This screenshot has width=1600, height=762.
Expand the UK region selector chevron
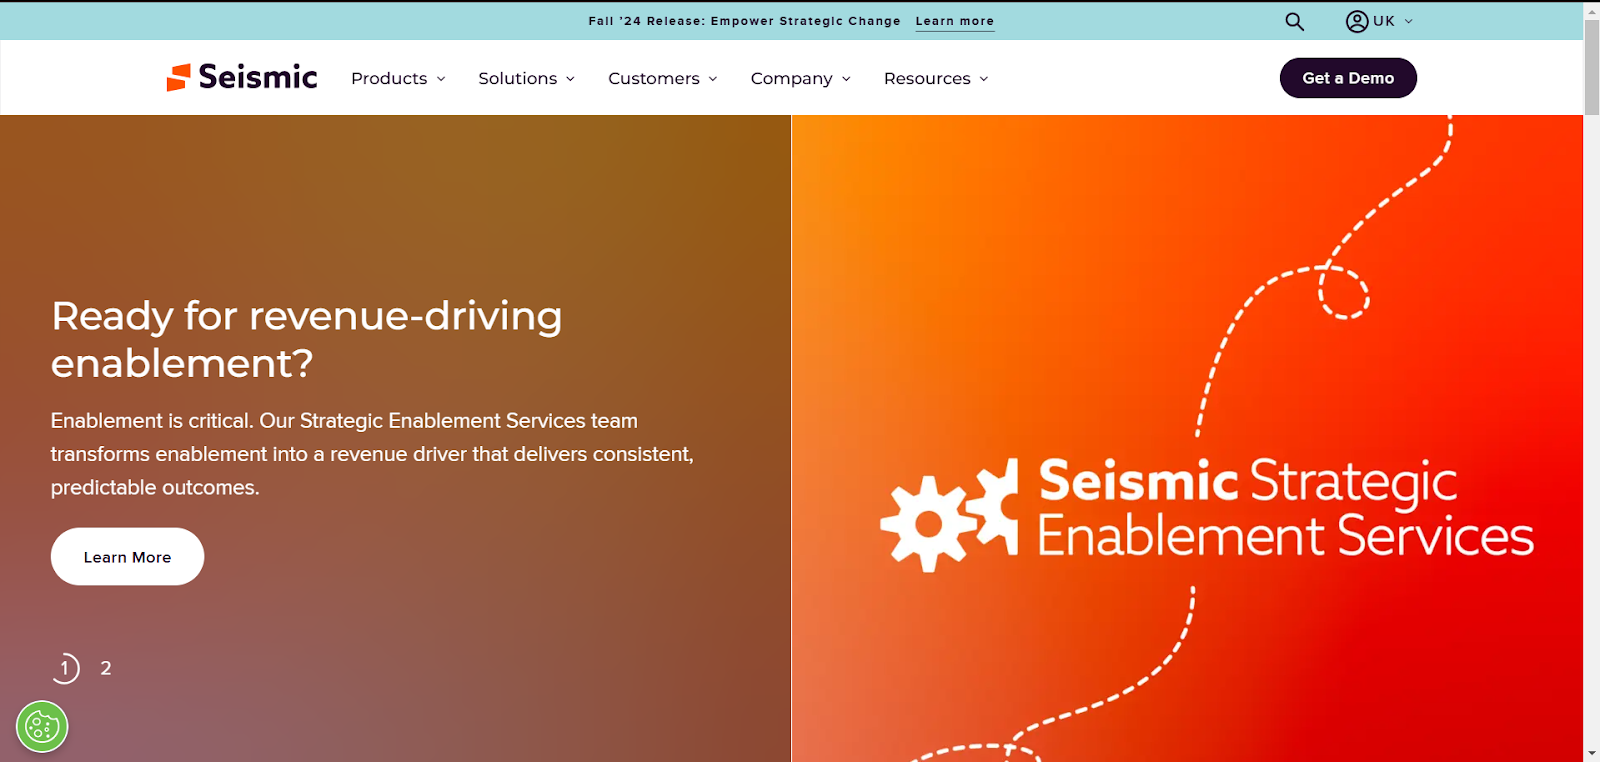click(x=1409, y=21)
